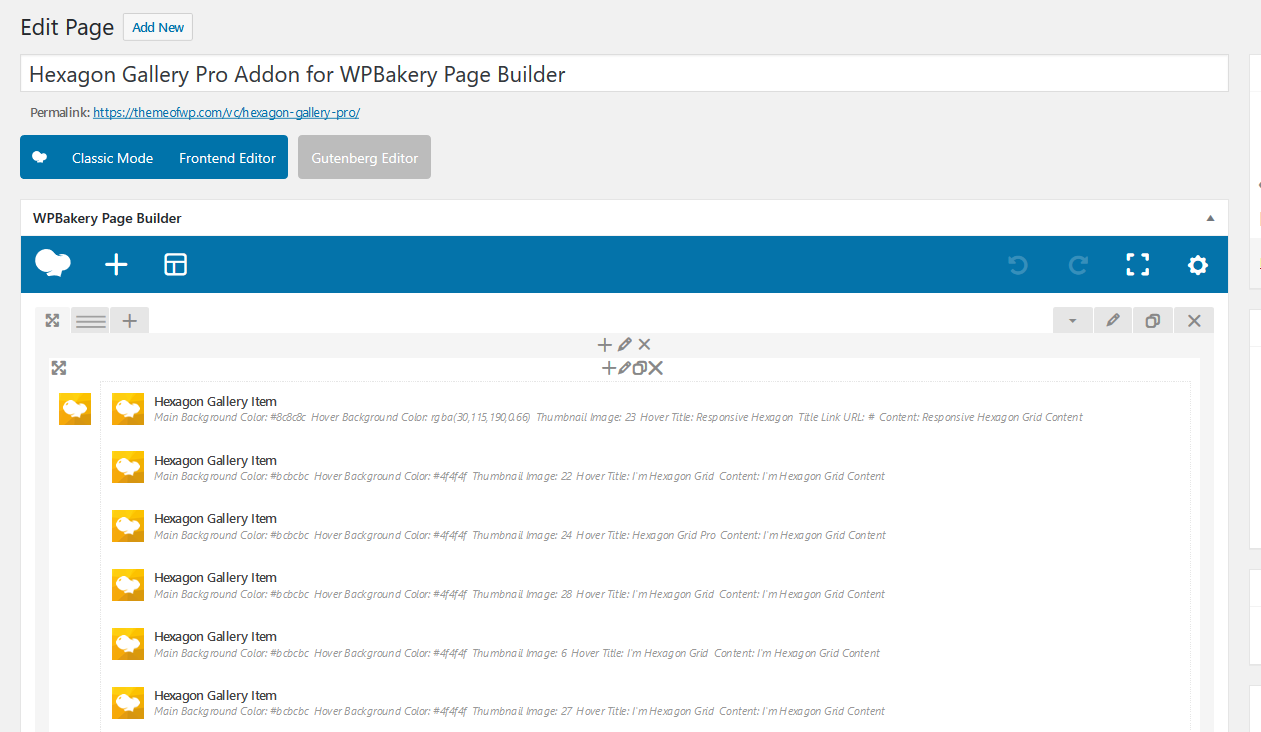The image size is (1261, 732).
Task: Delete the row with the X icon
Action: (x=1194, y=321)
